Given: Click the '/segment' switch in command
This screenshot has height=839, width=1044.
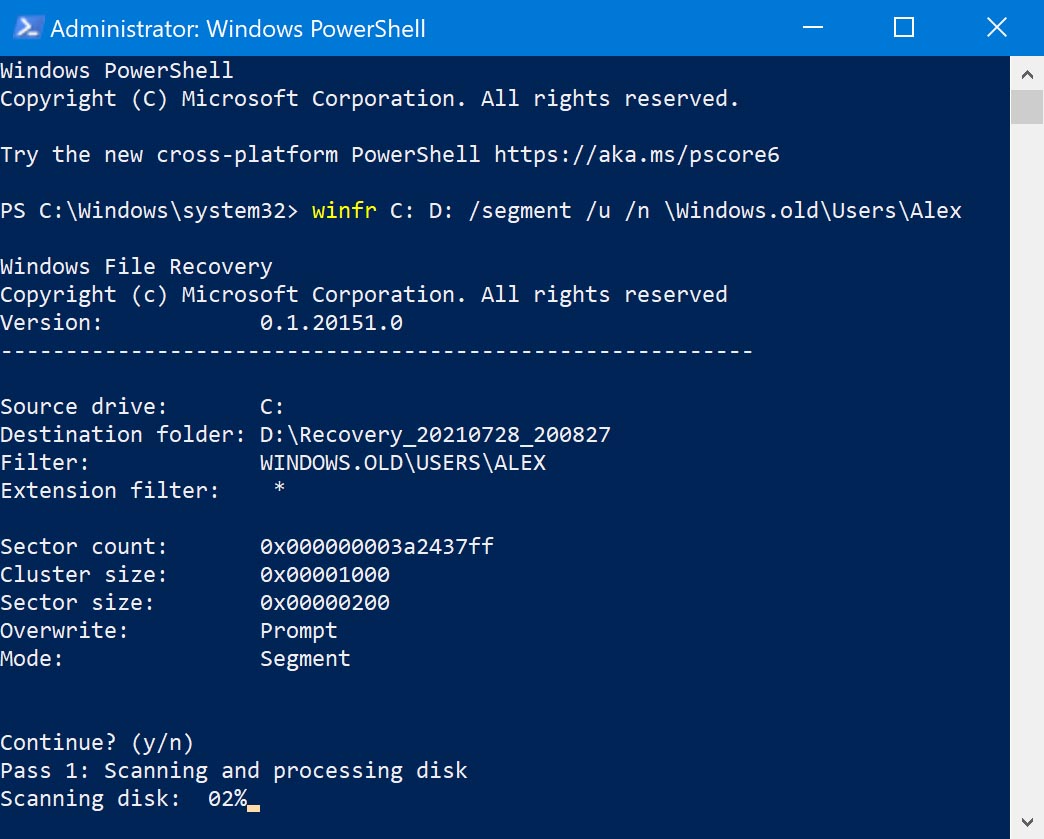Looking at the screenshot, I should pyautogui.click(x=519, y=211).
